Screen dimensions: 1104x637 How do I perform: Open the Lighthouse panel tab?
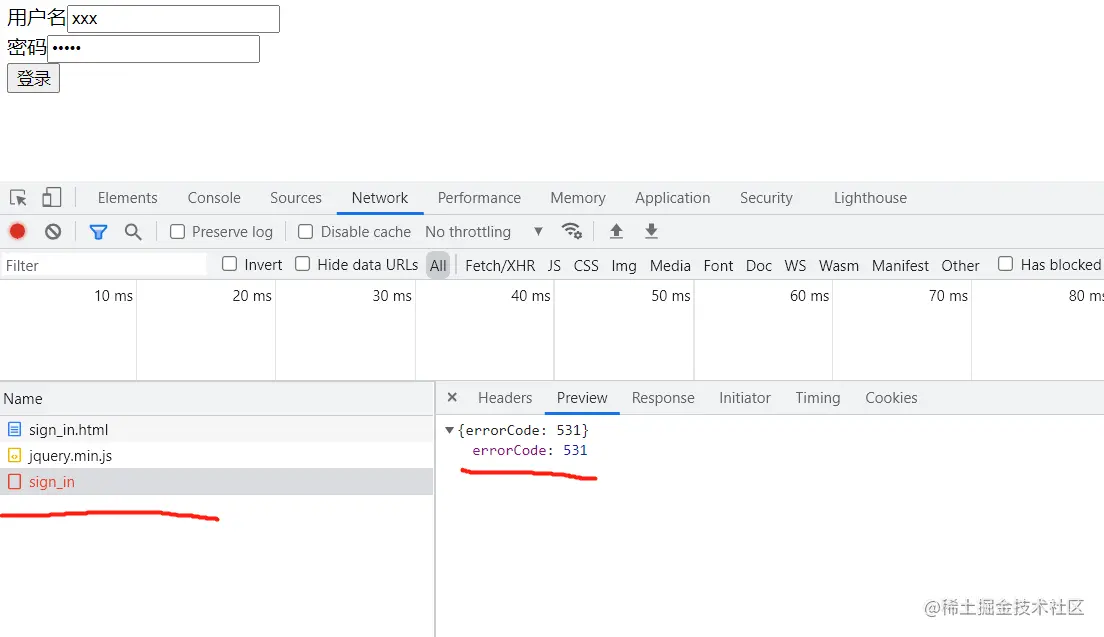tap(870, 198)
